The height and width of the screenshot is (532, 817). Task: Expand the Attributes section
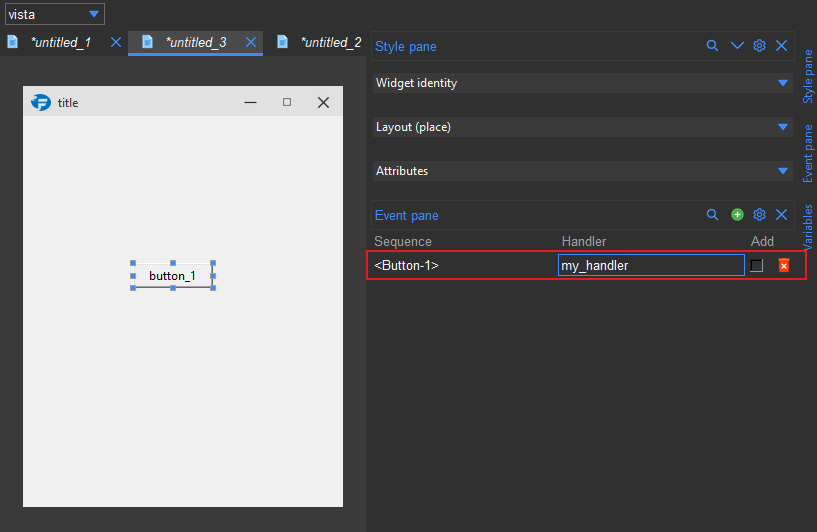583,171
